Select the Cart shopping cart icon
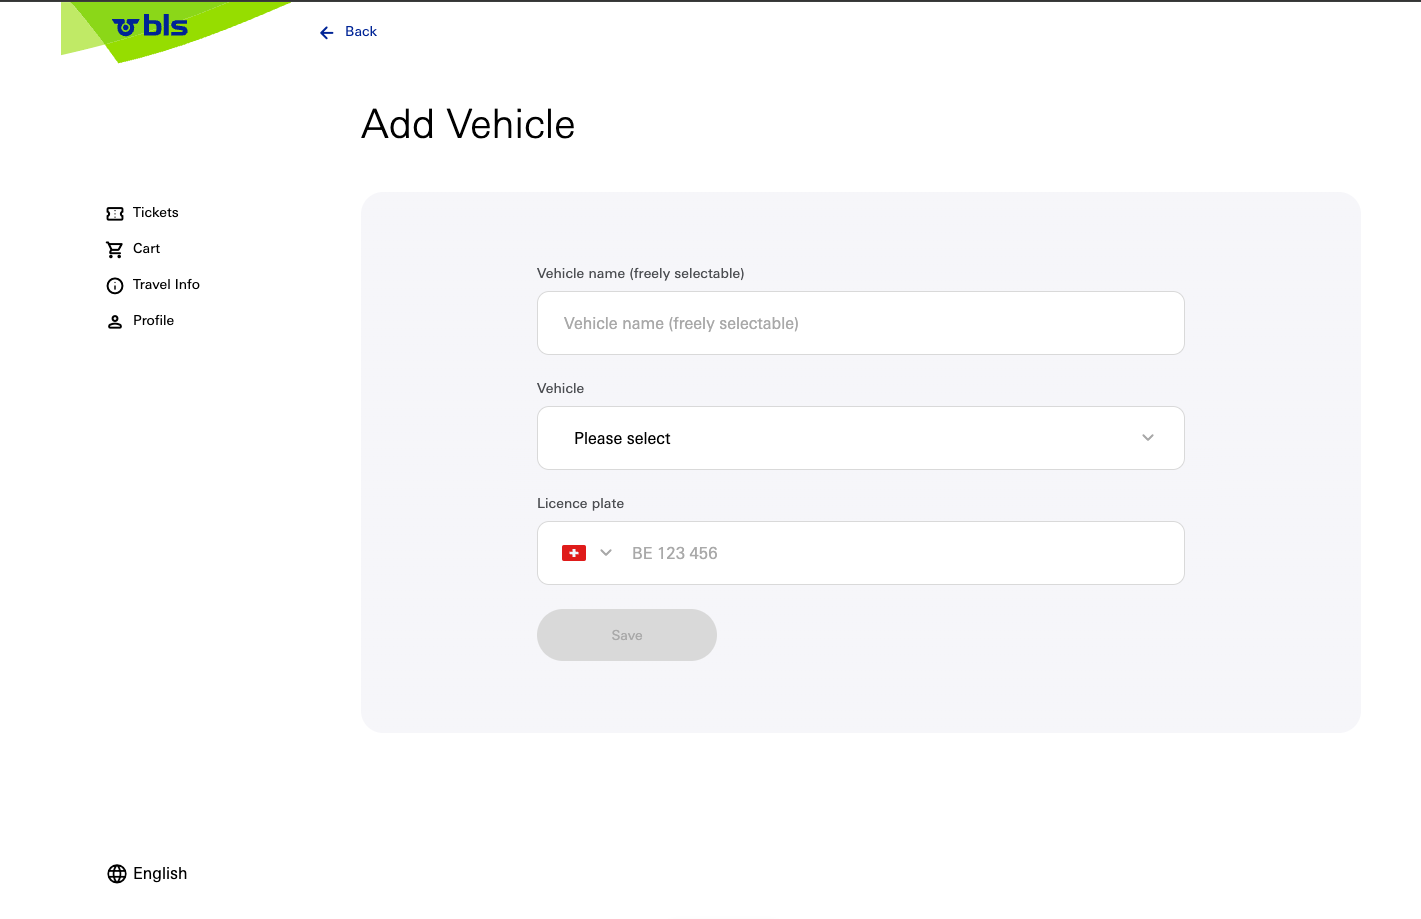The height and width of the screenshot is (919, 1421). [114, 248]
